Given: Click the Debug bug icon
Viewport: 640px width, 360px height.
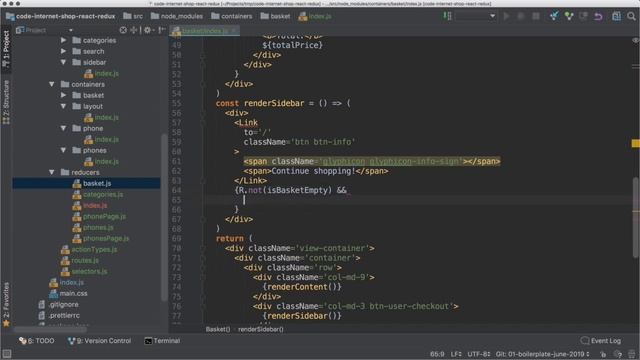Looking at the screenshot, I should 521,16.
